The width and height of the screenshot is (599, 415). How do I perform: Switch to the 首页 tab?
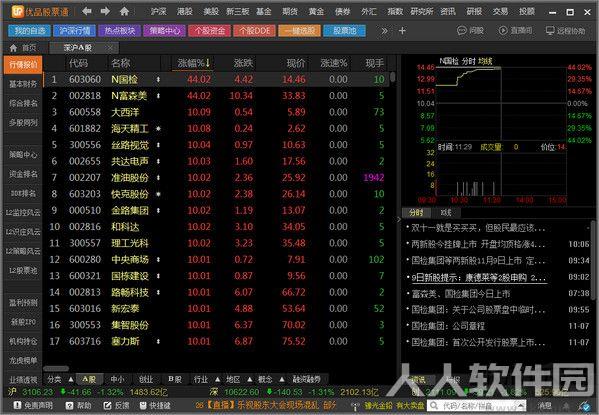point(24,48)
